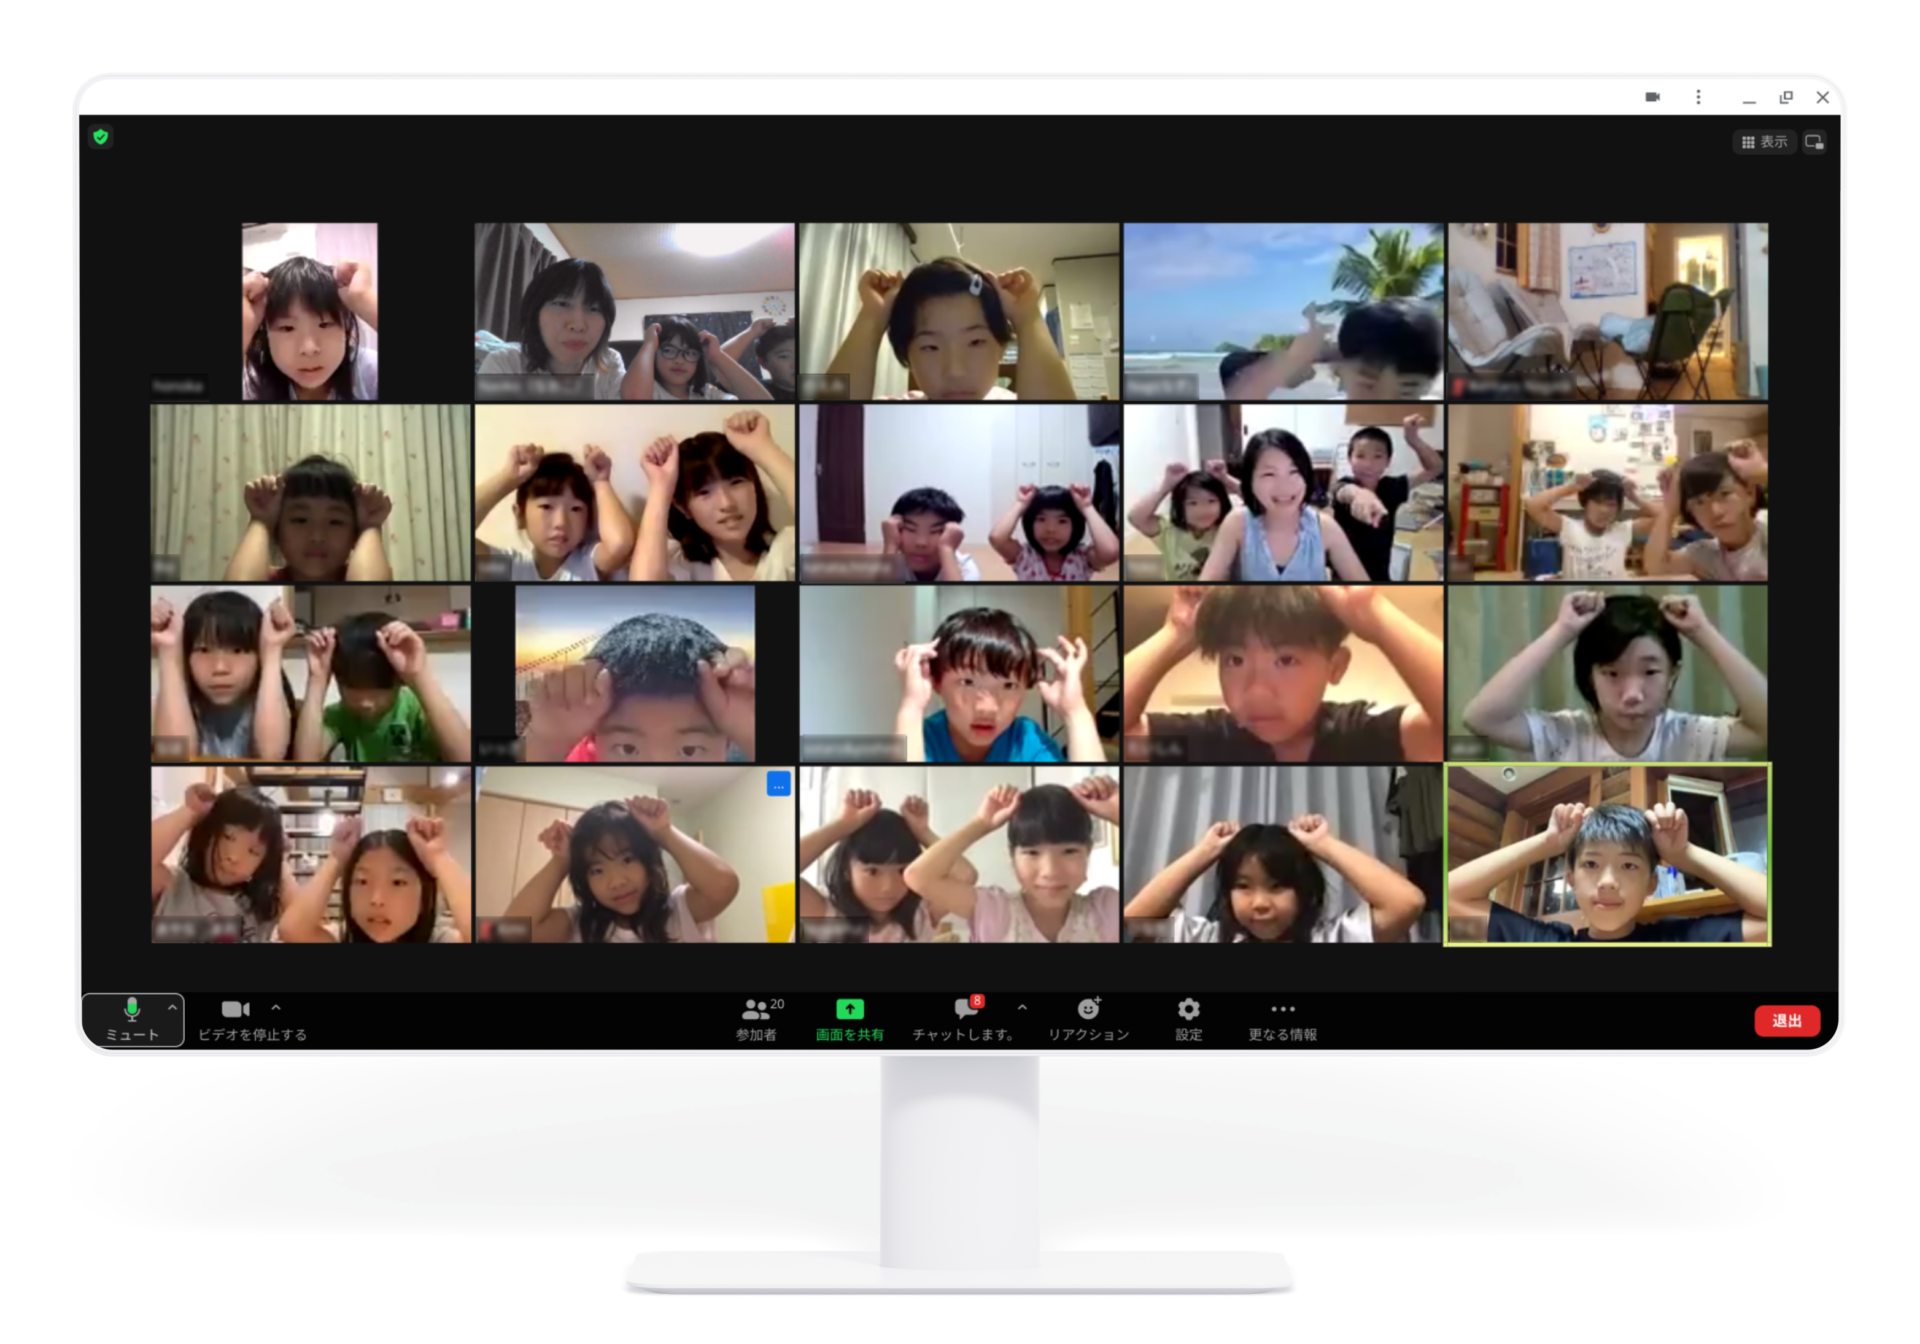Select the active speaker tile with green border
Viewport: 1920px width, 1344px height.
tap(1607, 854)
